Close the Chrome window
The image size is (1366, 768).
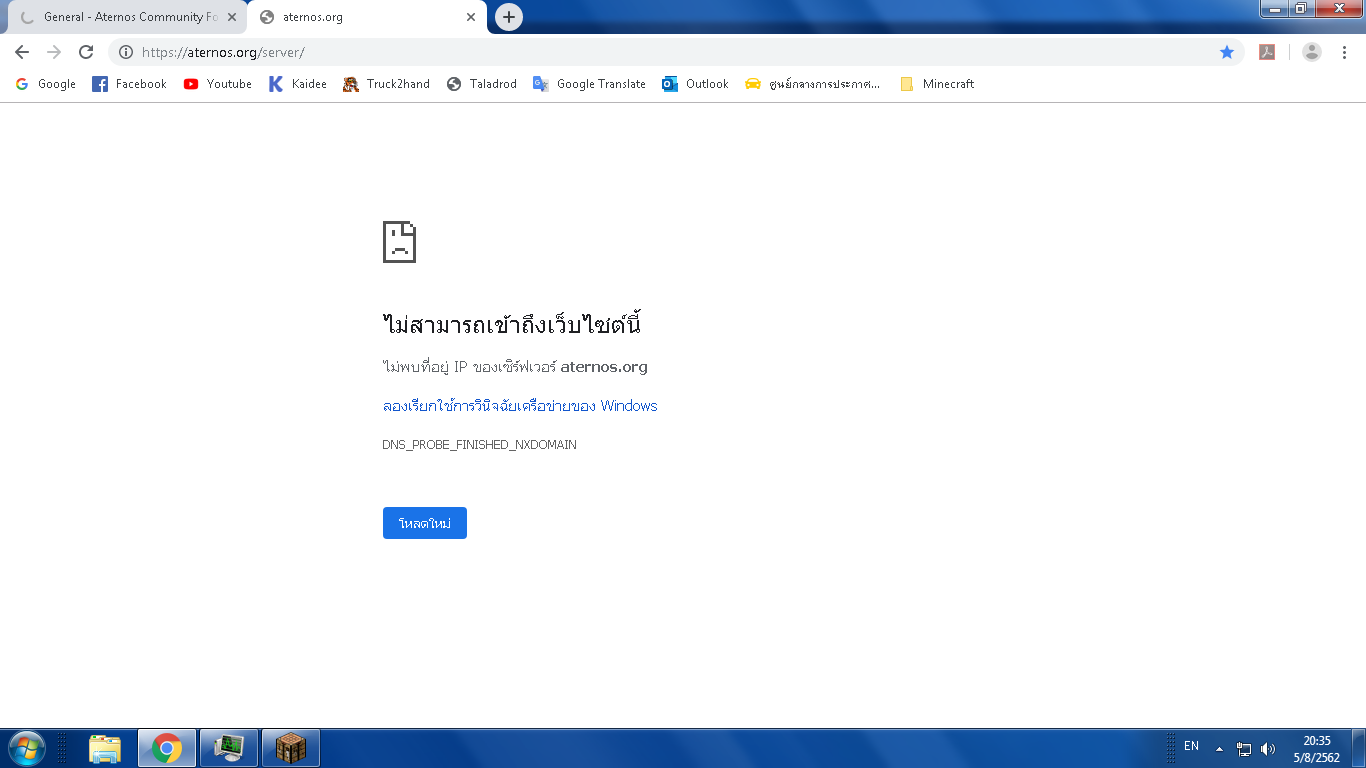(x=1338, y=9)
